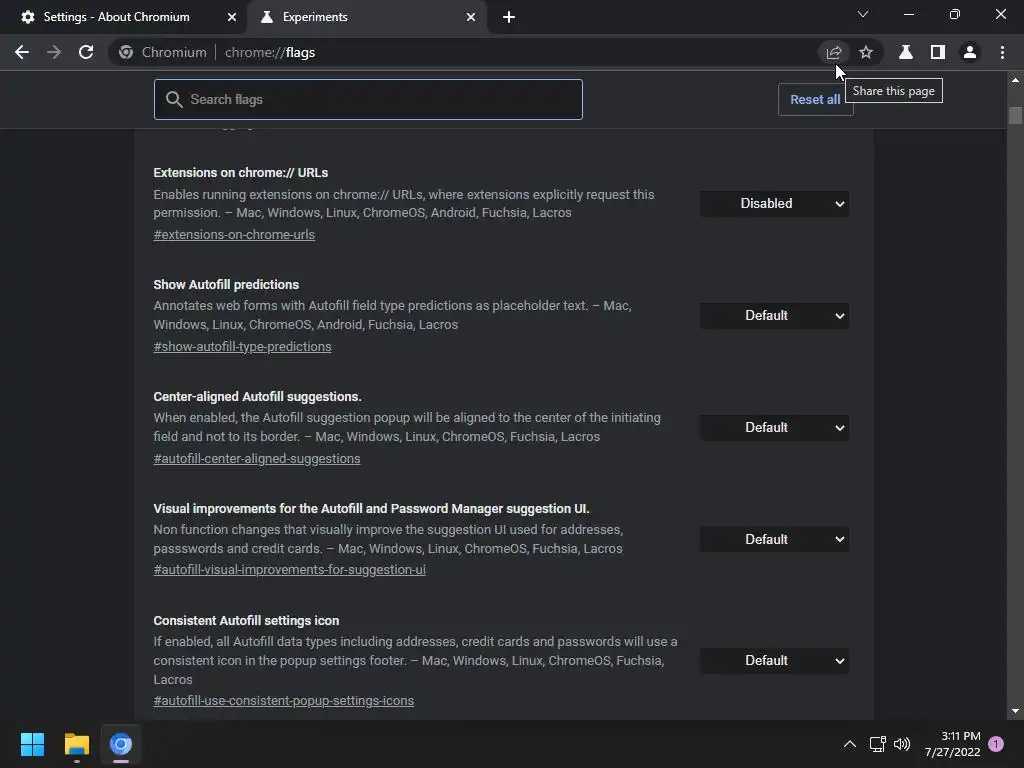Click the Reset all button
This screenshot has width=1024, height=768.
click(815, 99)
